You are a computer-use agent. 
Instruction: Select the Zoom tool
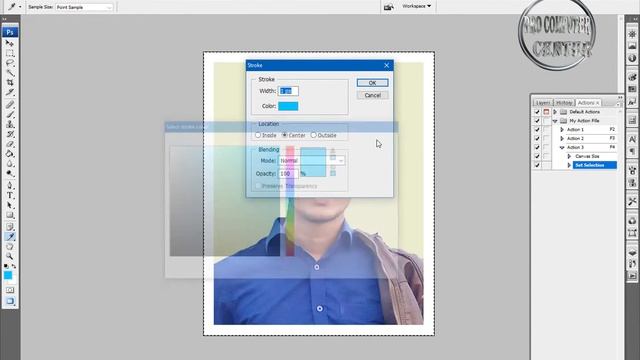tap(10, 256)
